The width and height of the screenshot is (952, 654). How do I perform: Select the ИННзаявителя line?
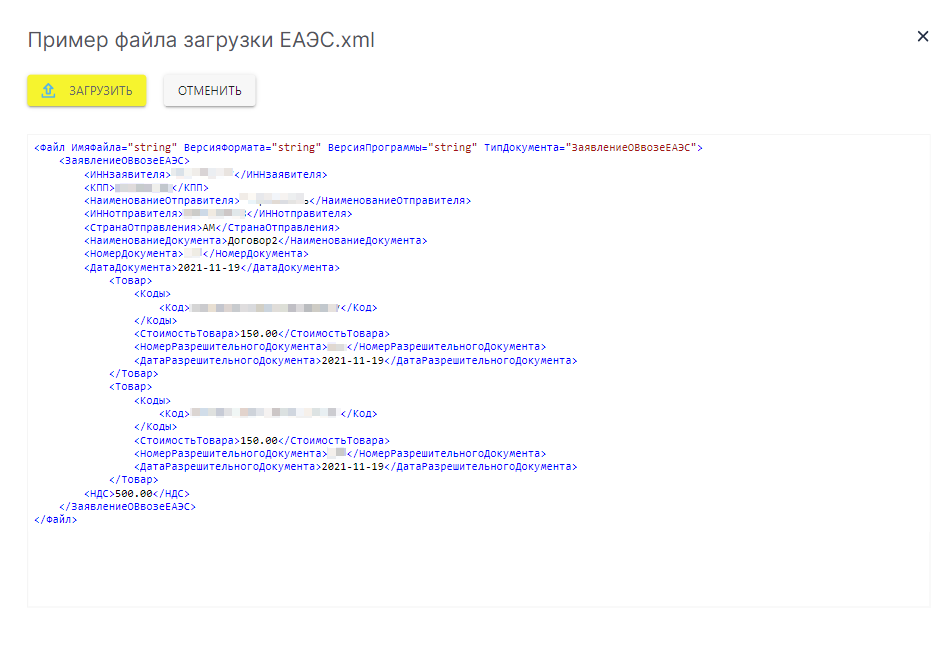tap(206, 175)
